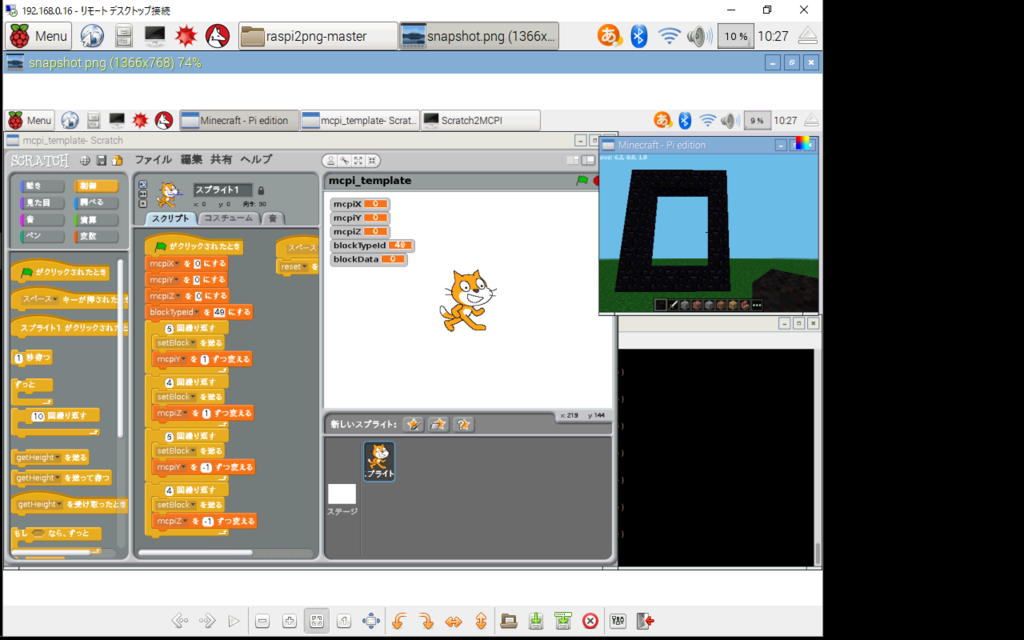Viewport: 1024px width, 640px height.
Task: Click sprite name field スプライト1
Action: [x=223, y=189]
